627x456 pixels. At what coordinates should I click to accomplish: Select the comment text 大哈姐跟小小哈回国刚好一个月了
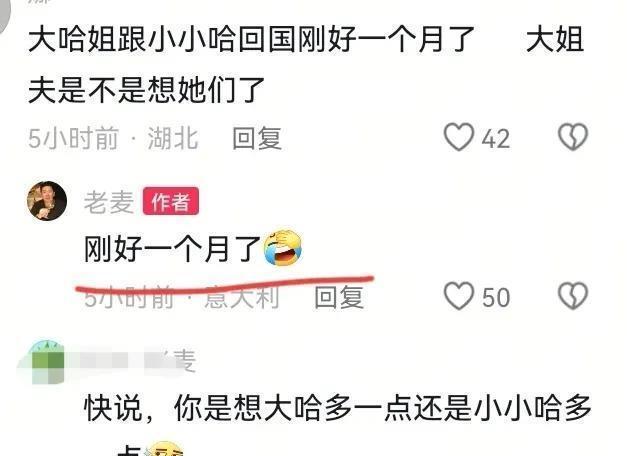pyautogui.click(x=251, y=40)
